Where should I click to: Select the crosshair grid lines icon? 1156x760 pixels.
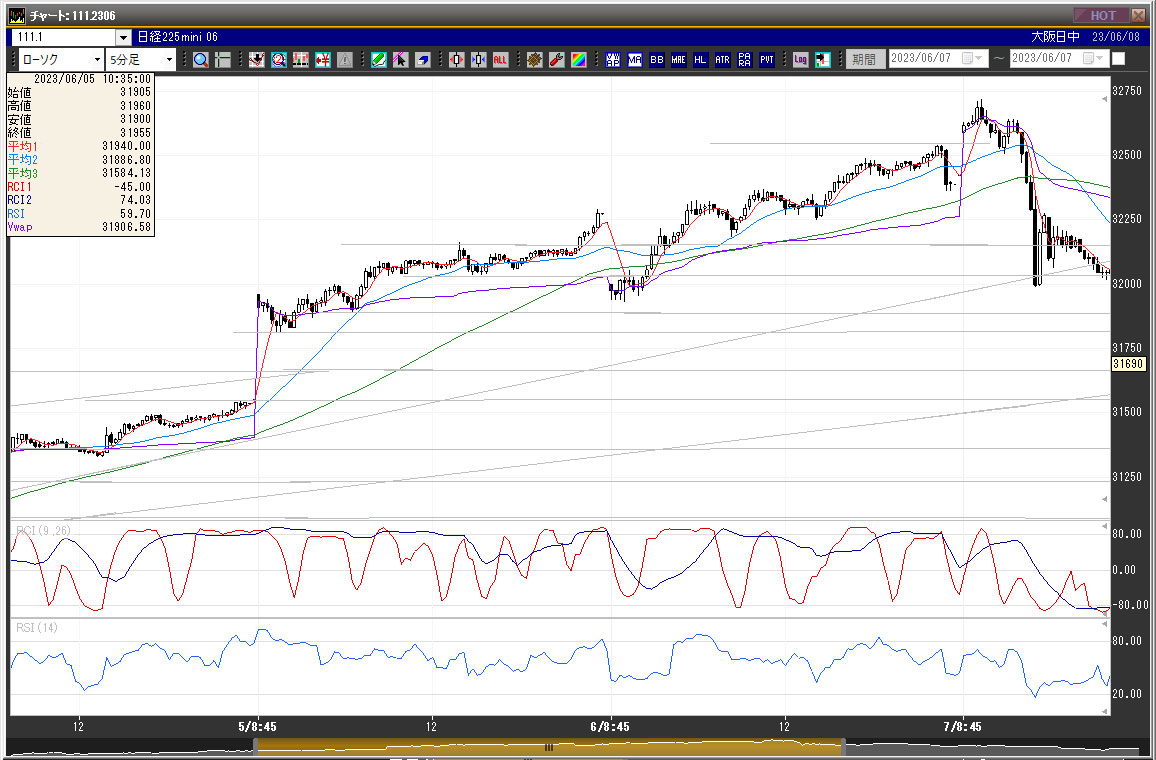click(x=223, y=60)
